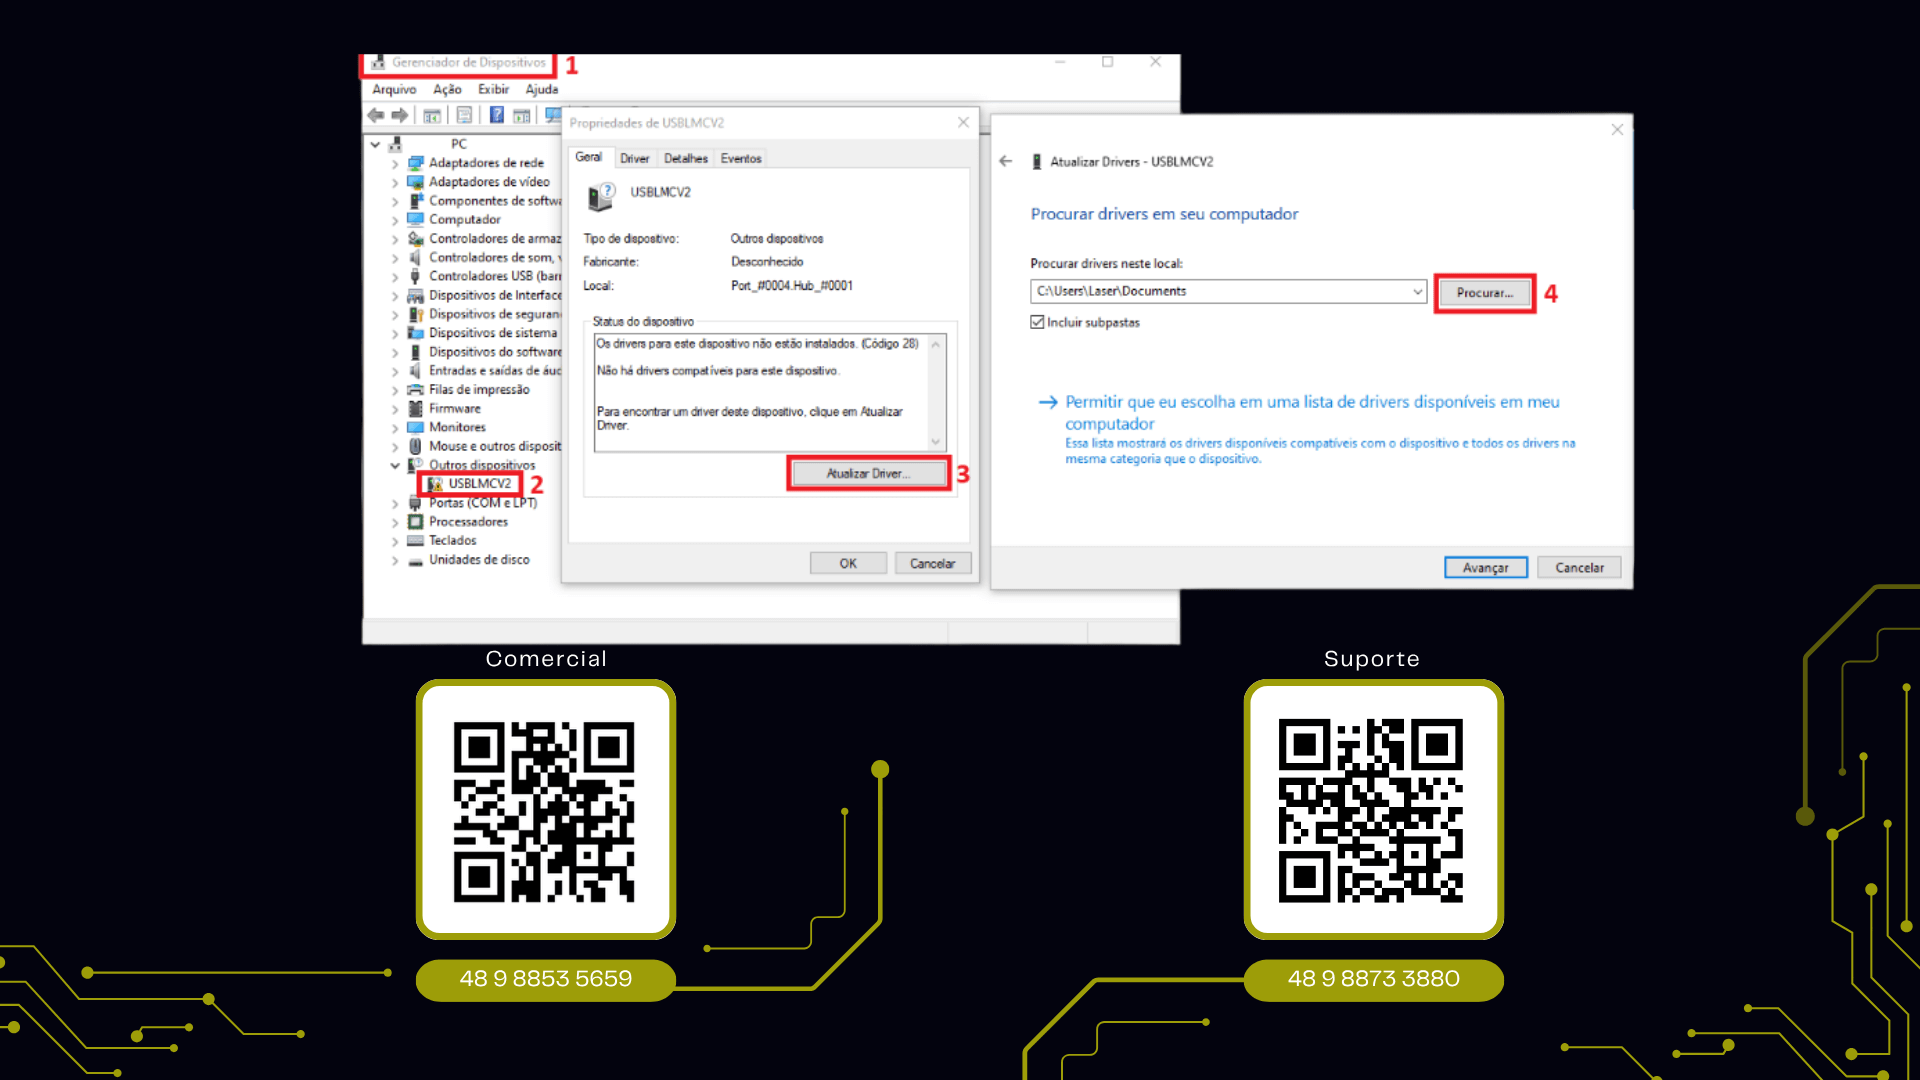1920x1080 pixels.
Task: Click the Suporte QR code image
Action: (x=1373, y=810)
